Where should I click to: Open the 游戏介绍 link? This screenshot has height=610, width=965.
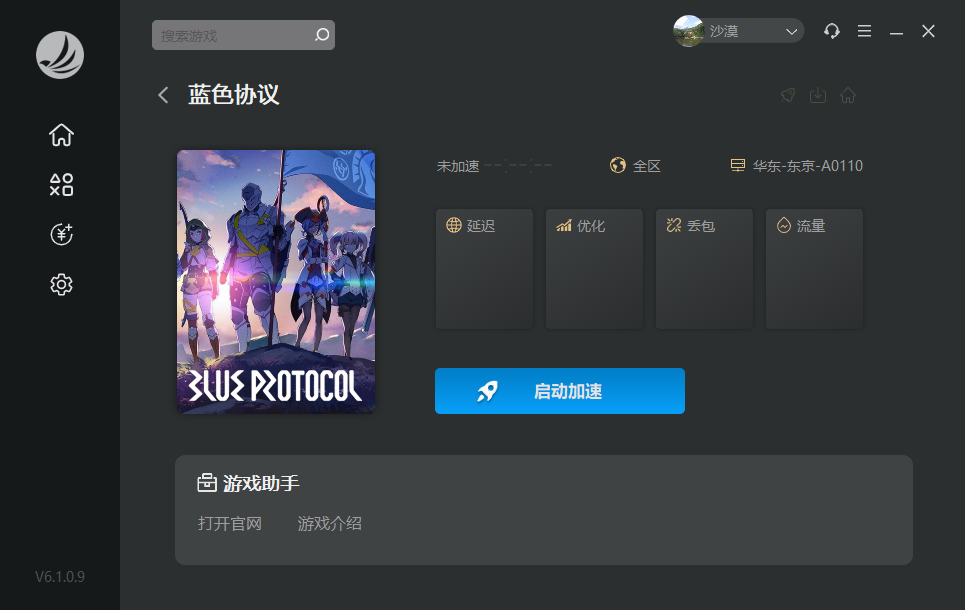(330, 524)
